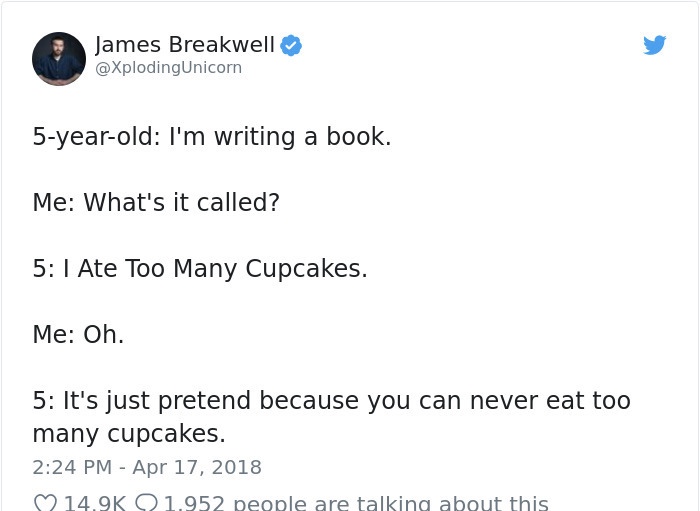Click the word 'never' in the tweet

point(504,401)
